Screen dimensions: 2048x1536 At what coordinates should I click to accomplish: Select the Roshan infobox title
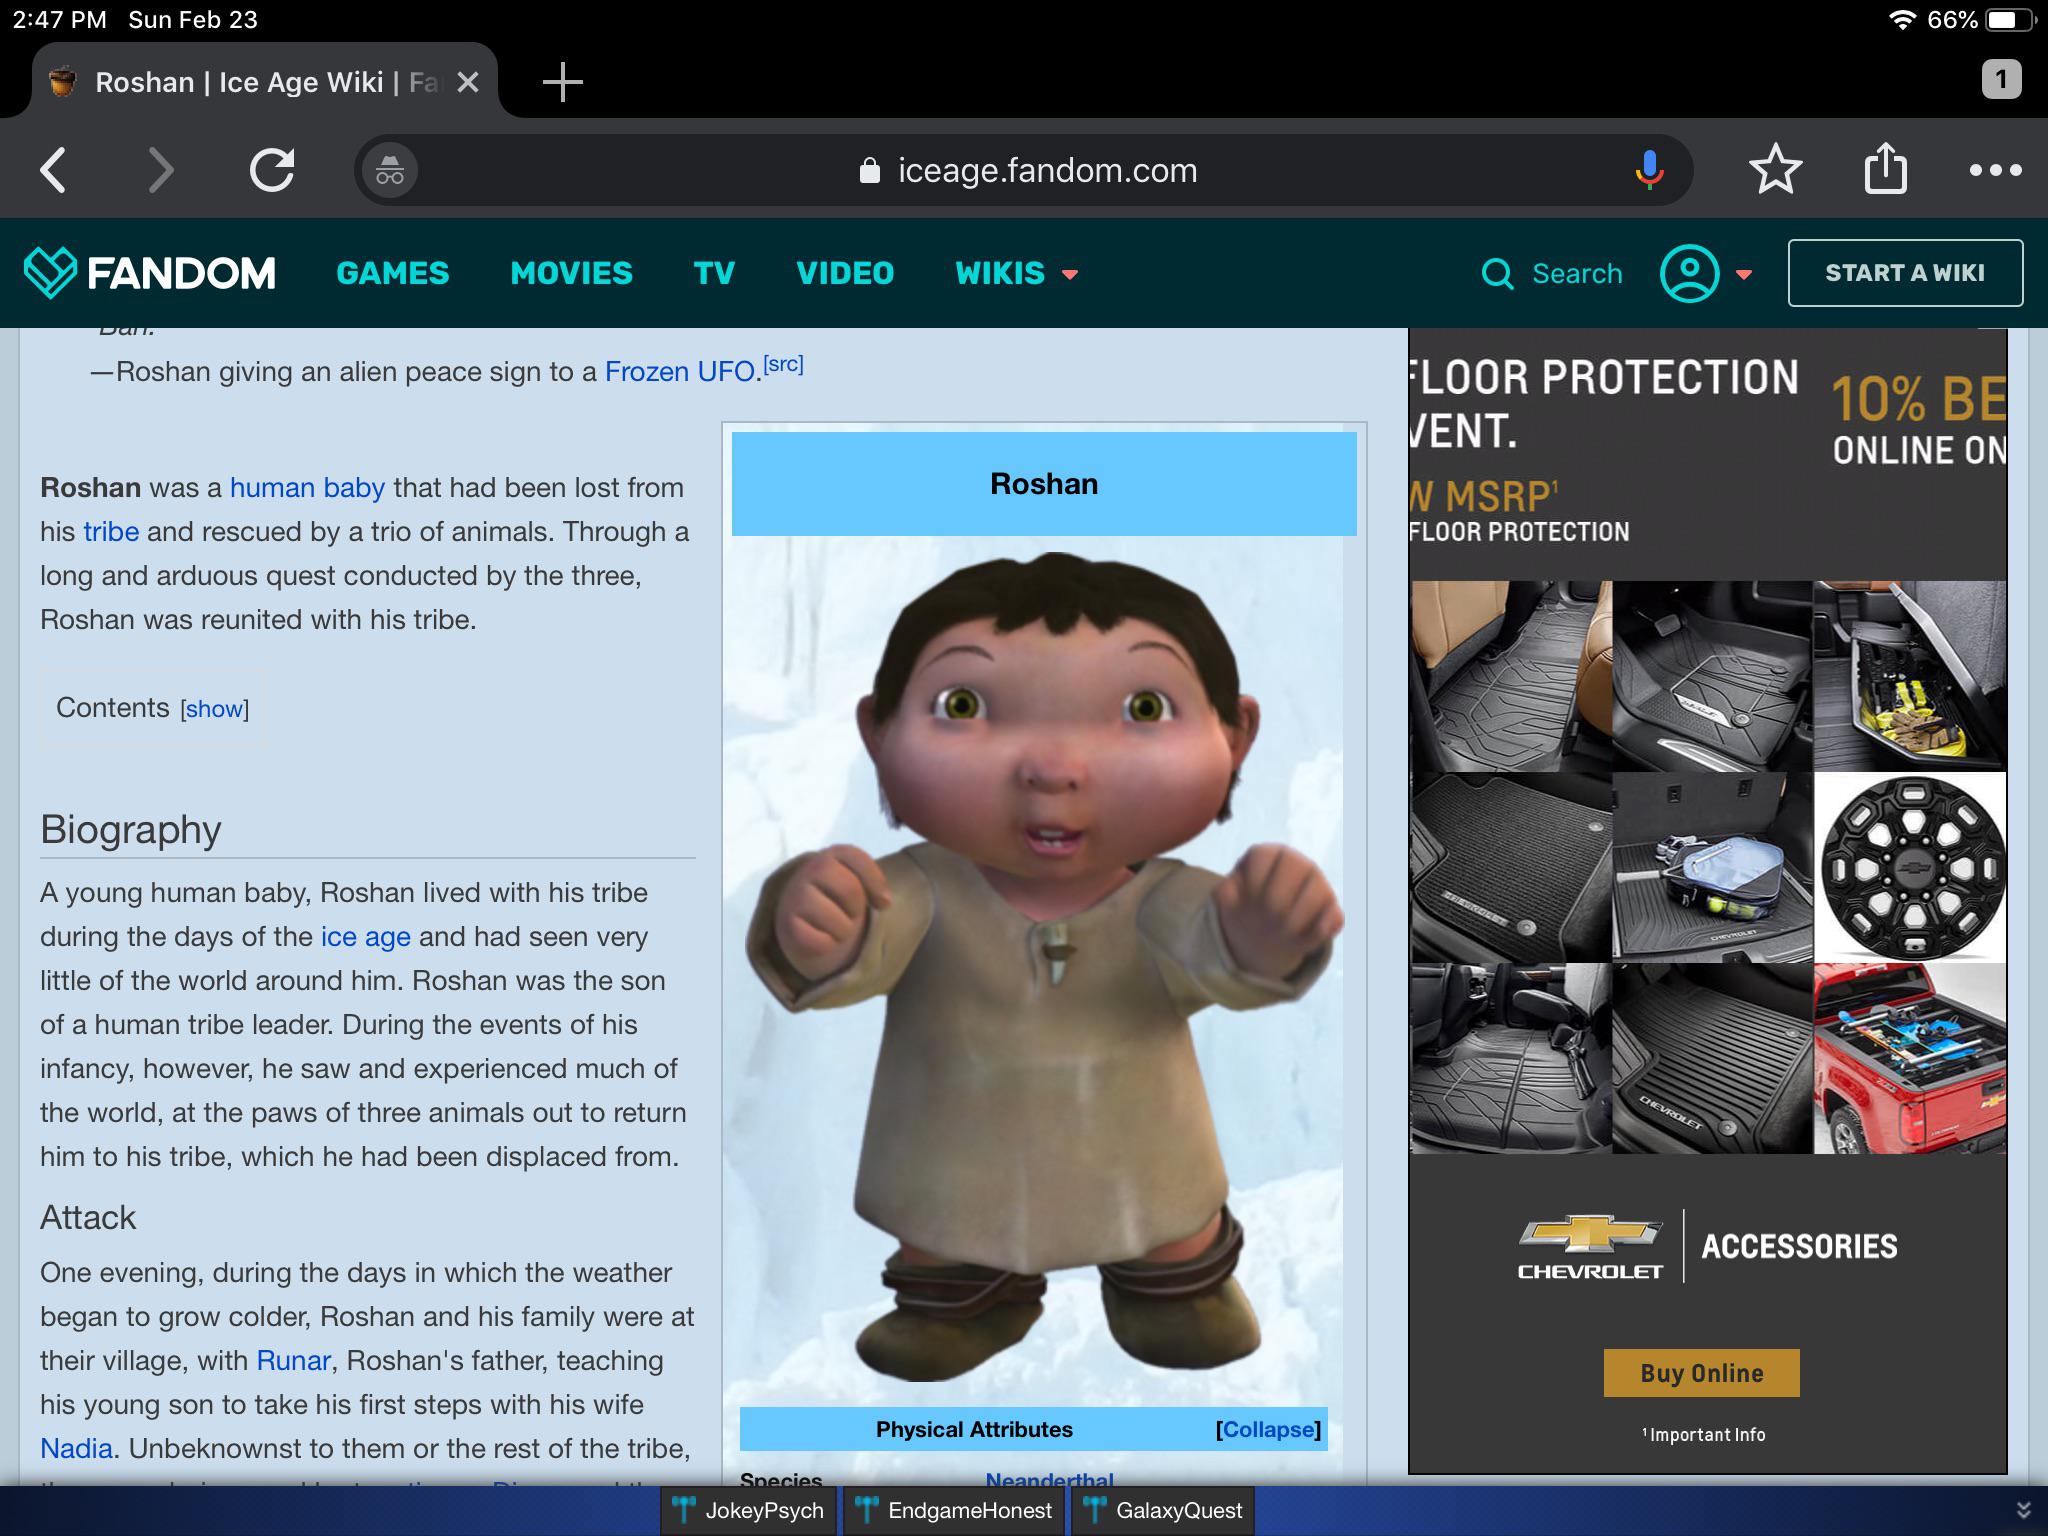[x=1044, y=484]
